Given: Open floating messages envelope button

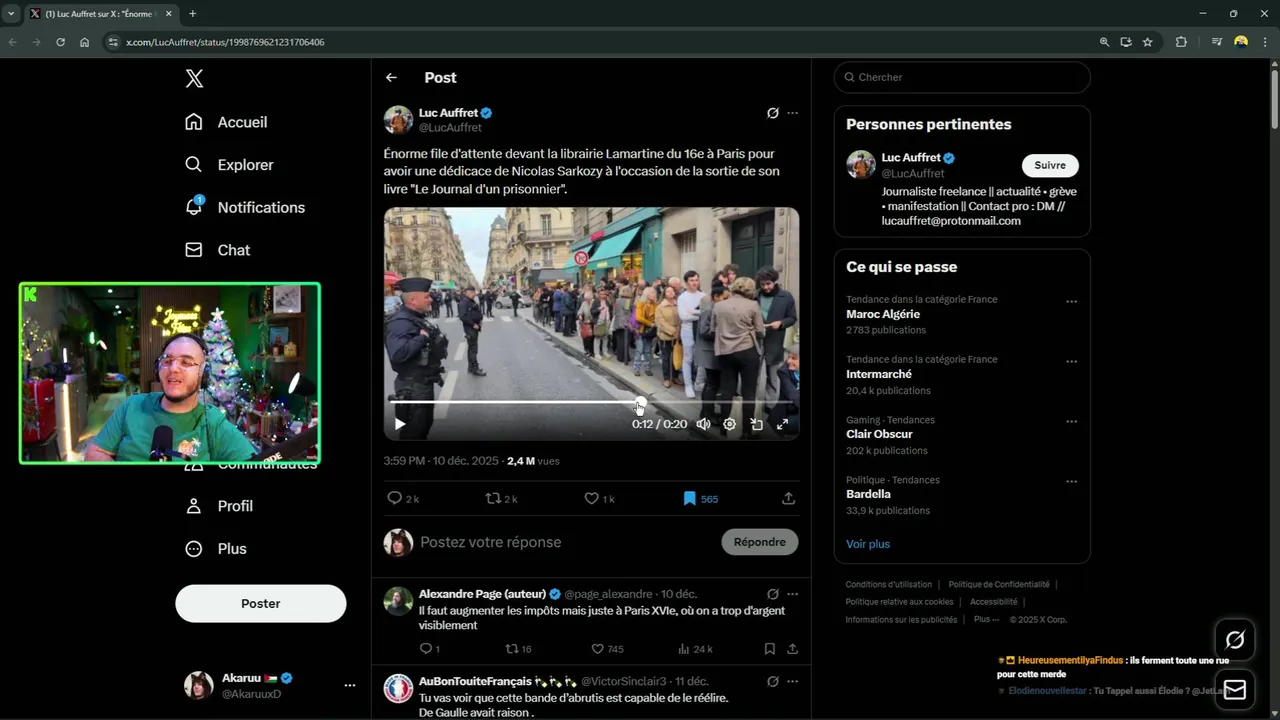Looking at the screenshot, I should [x=1235, y=690].
